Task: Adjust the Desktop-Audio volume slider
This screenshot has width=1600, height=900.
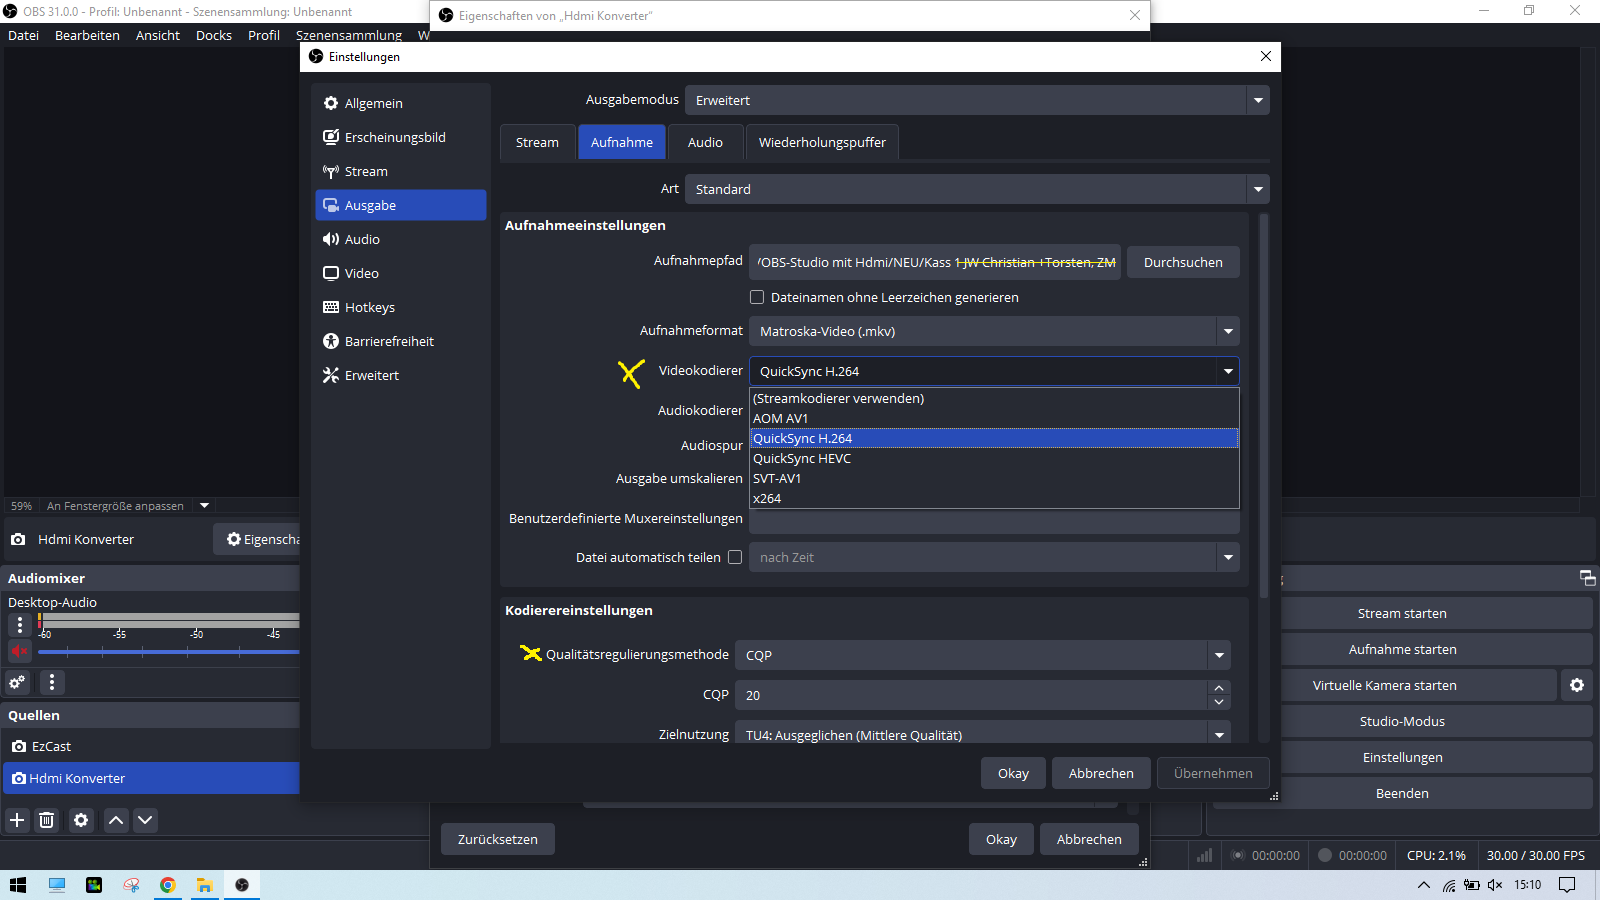Action: tap(168, 652)
